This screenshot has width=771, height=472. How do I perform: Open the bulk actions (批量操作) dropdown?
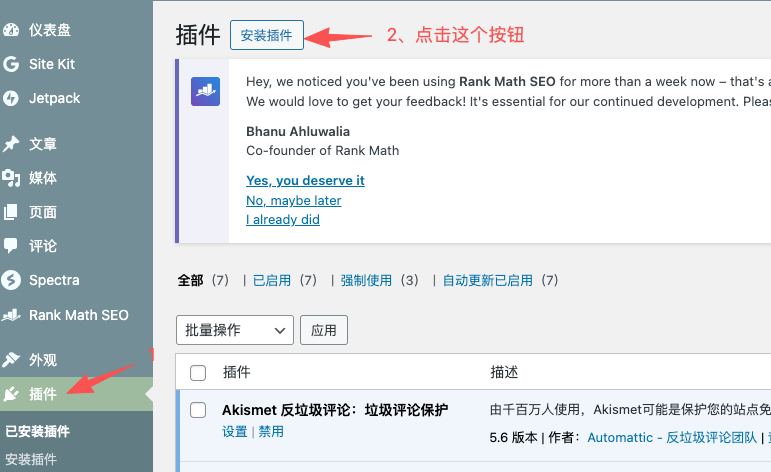click(x=235, y=330)
